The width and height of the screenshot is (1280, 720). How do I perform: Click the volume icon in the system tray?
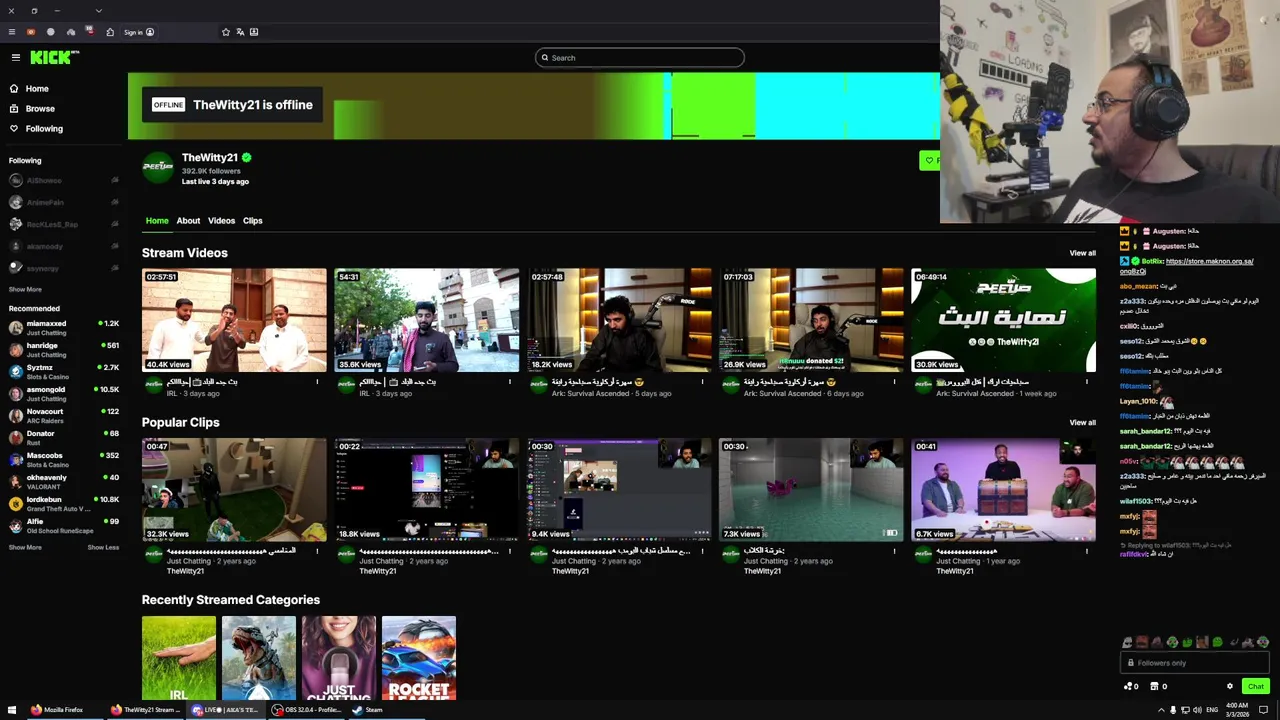pos(1197,710)
